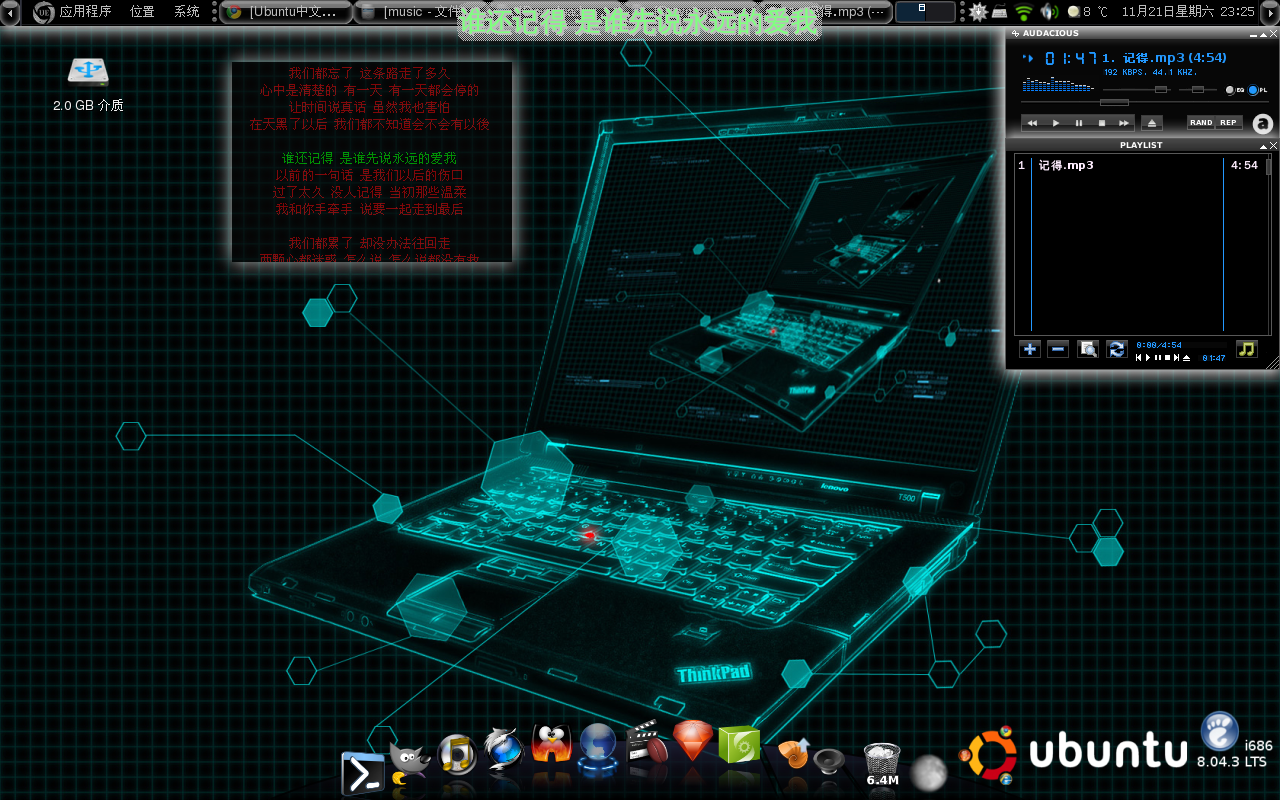Click the playlist refresh/misc button
1280x800 pixels.
coord(1117,349)
